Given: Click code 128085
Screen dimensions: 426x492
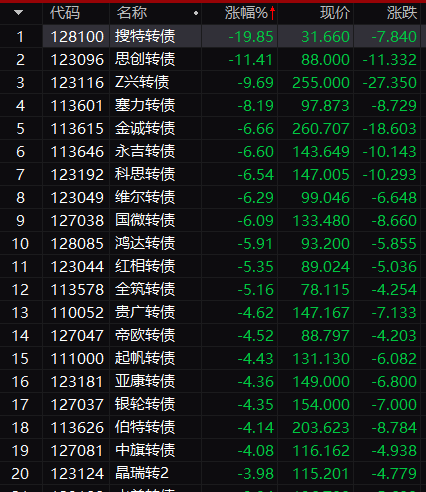Looking at the screenshot, I should coord(77,244).
